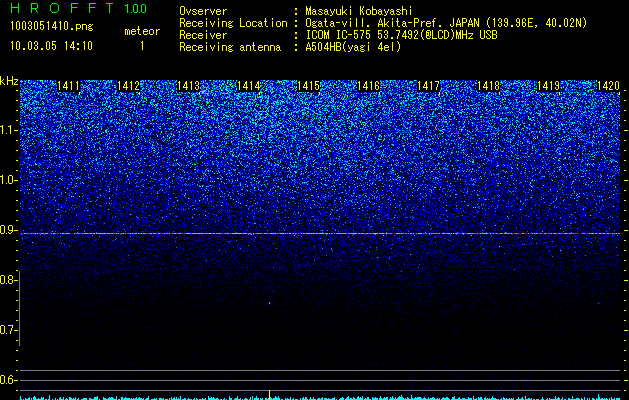This screenshot has height=400, width=629.
Task: Click the 1419 time marker
Action: coord(549,86)
